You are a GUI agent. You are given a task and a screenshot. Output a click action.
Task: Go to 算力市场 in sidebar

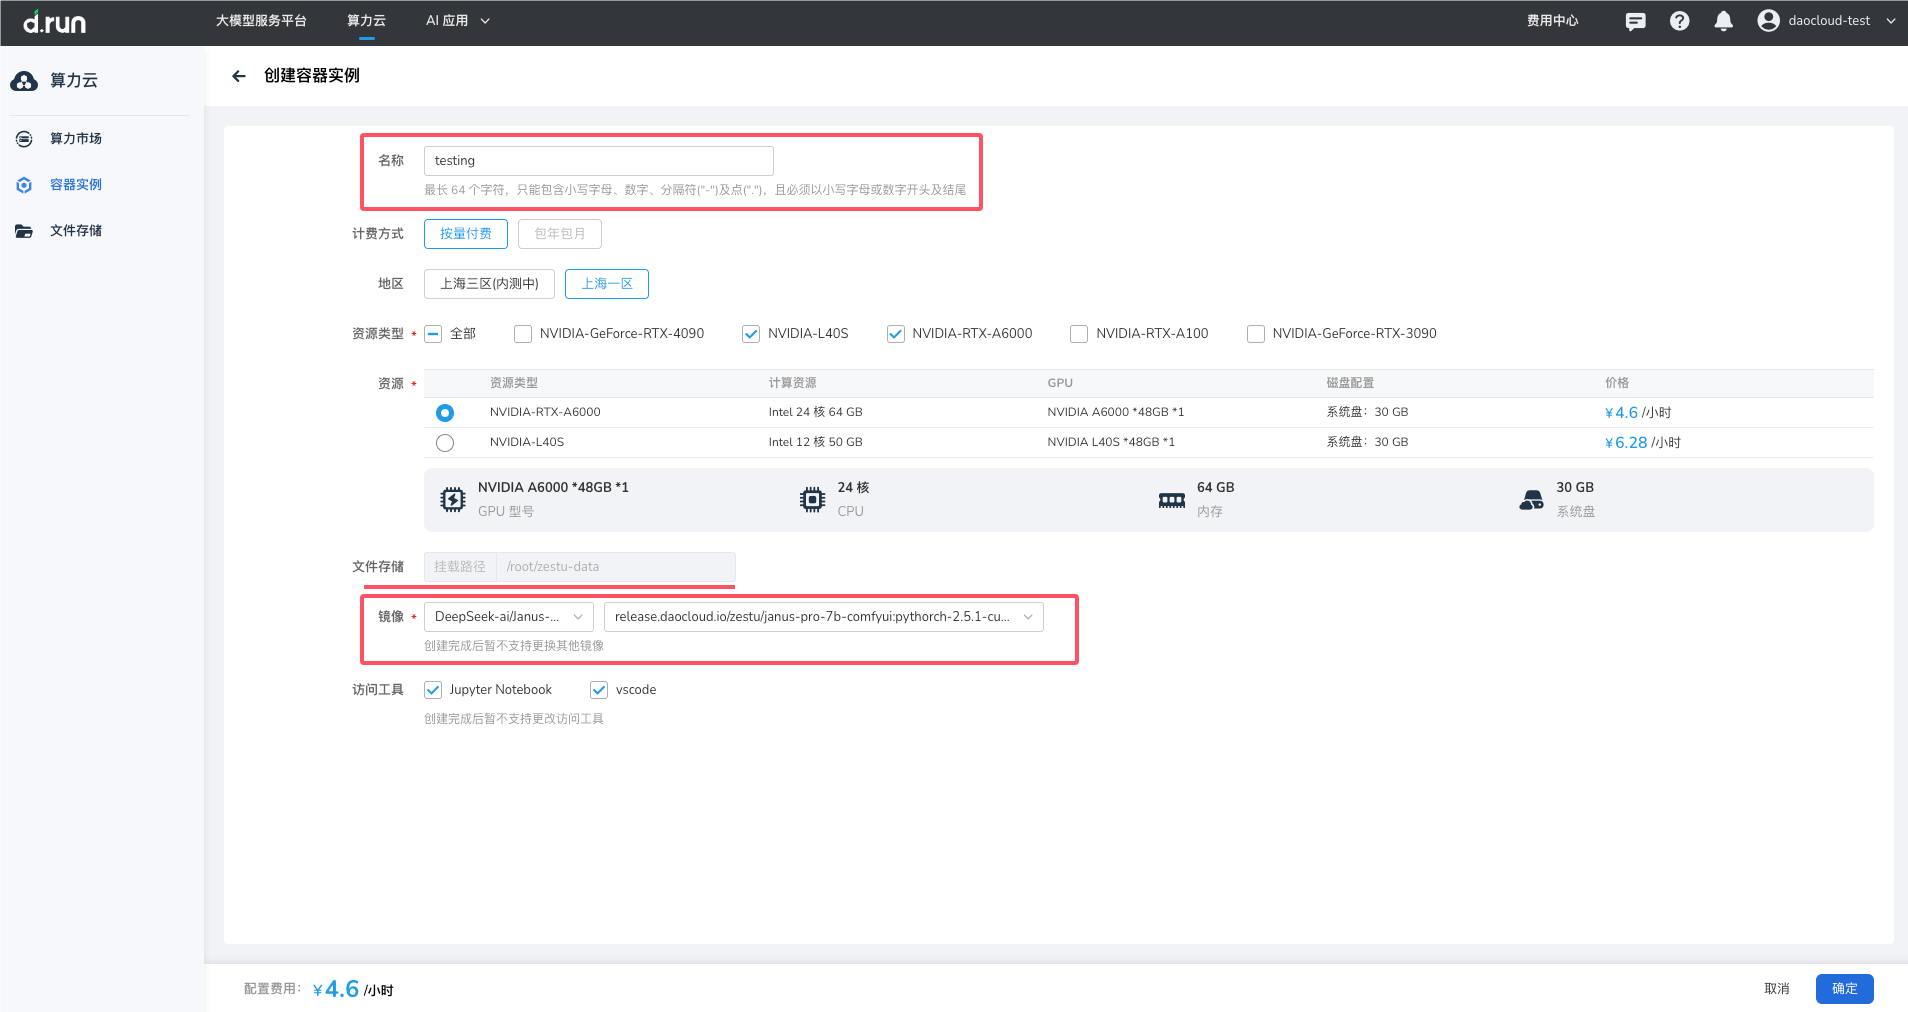pyautogui.click(x=76, y=139)
